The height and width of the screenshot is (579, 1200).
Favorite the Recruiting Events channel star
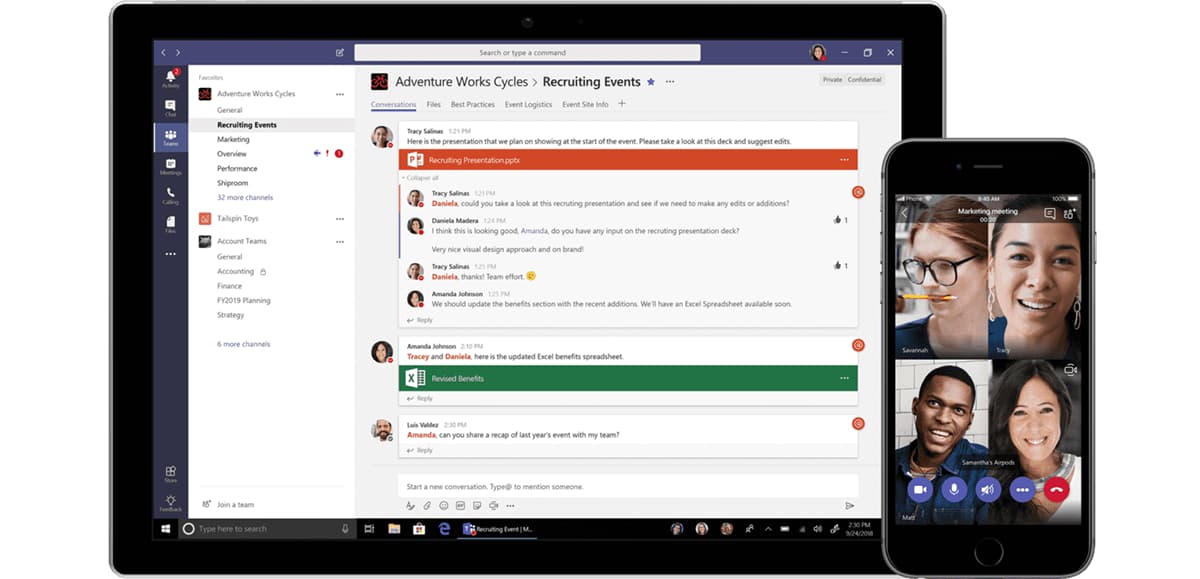pyautogui.click(x=651, y=81)
